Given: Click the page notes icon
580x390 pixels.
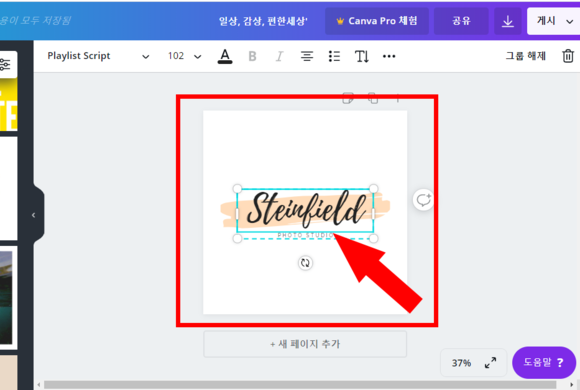Looking at the screenshot, I should 348,99.
